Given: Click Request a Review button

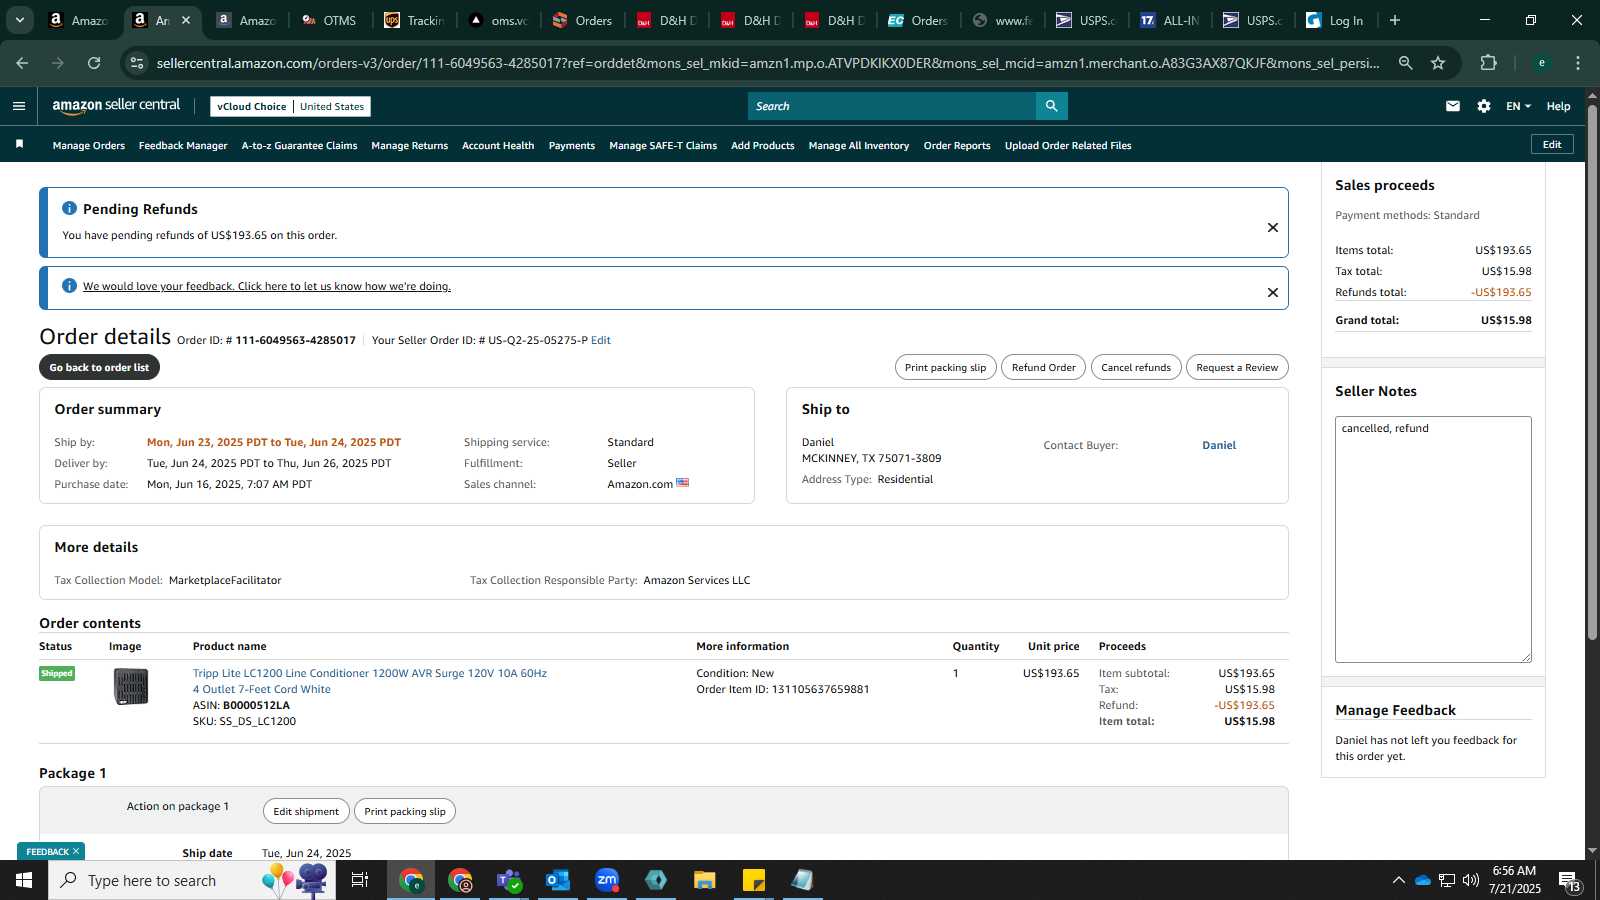Looking at the screenshot, I should (x=1237, y=367).
